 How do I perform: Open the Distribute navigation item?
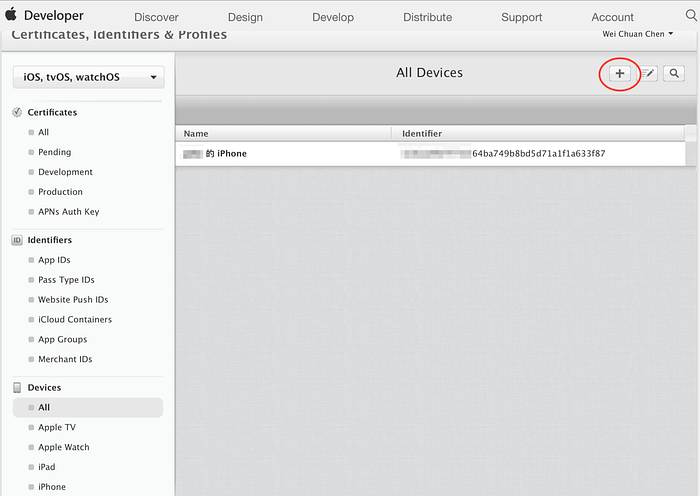(428, 17)
